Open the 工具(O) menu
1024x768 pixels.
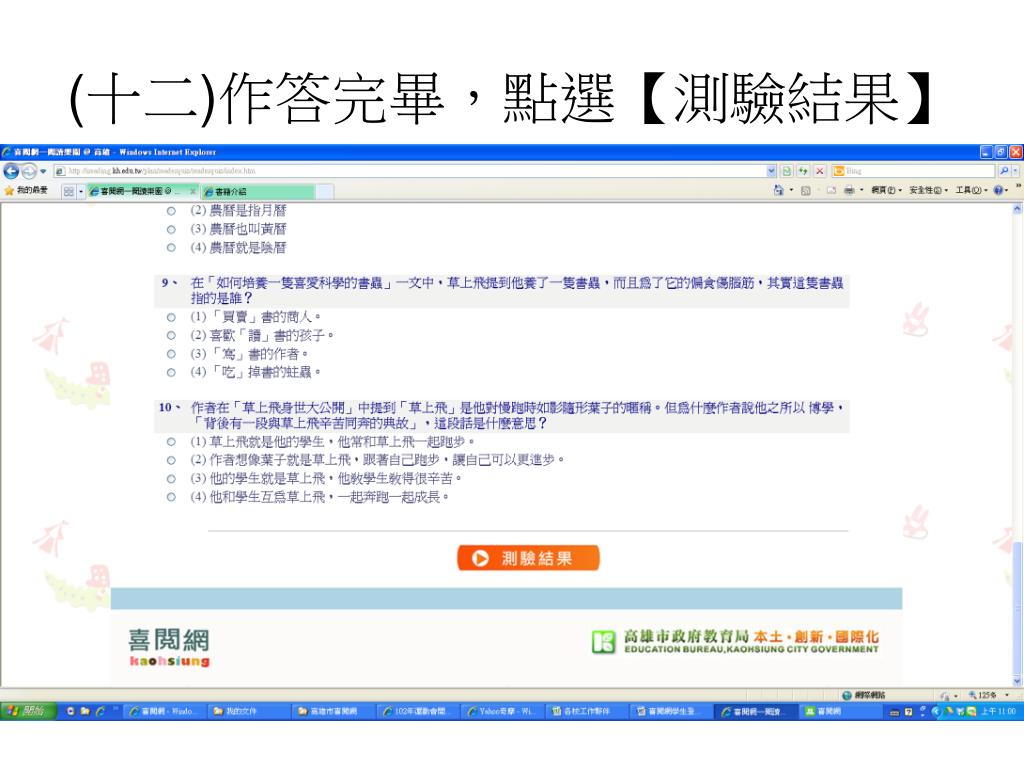971,191
